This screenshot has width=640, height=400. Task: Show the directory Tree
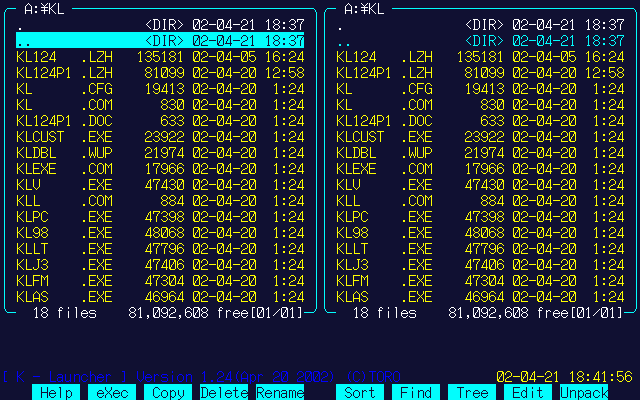[471, 393]
